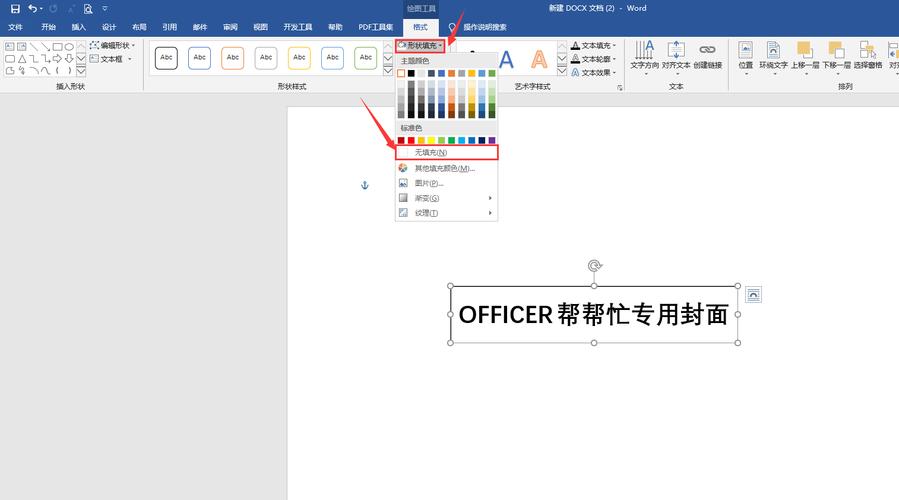Apply the green outline Abc shape style
899x500 pixels.
coord(366,58)
